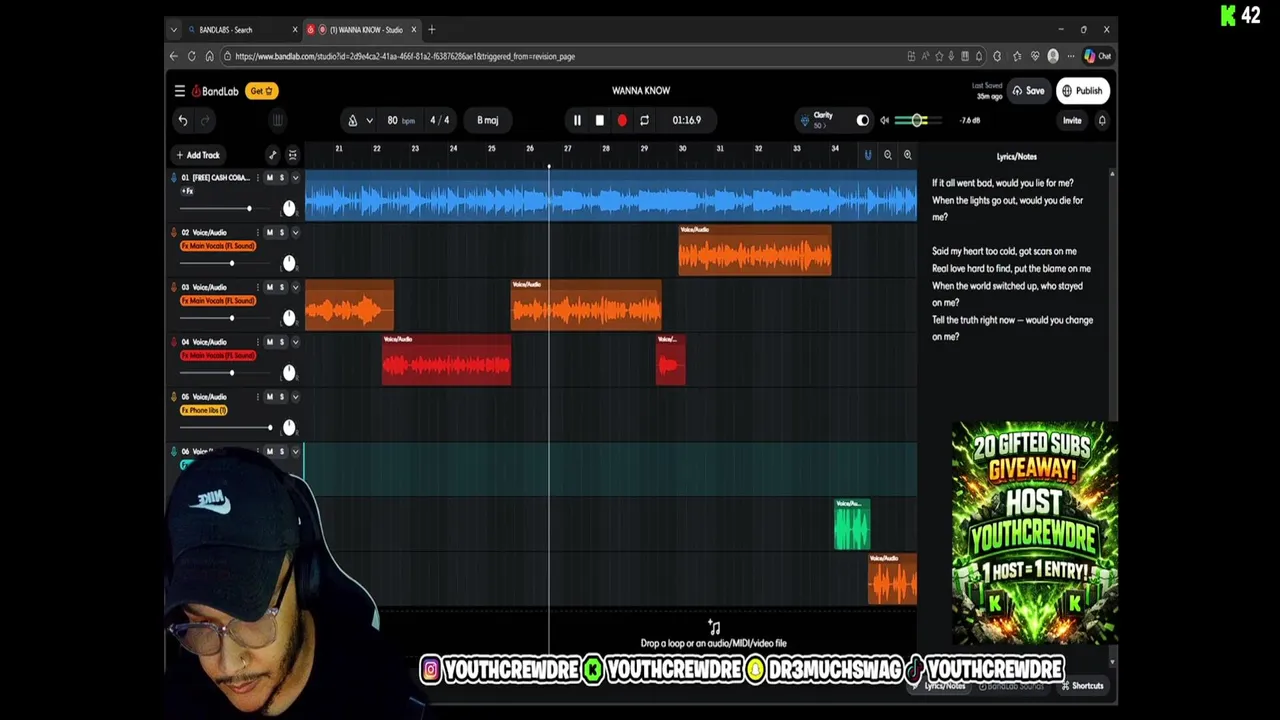This screenshot has width=1280, height=720.
Task: Click the 80 bpm tempo field
Action: click(400, 120)
